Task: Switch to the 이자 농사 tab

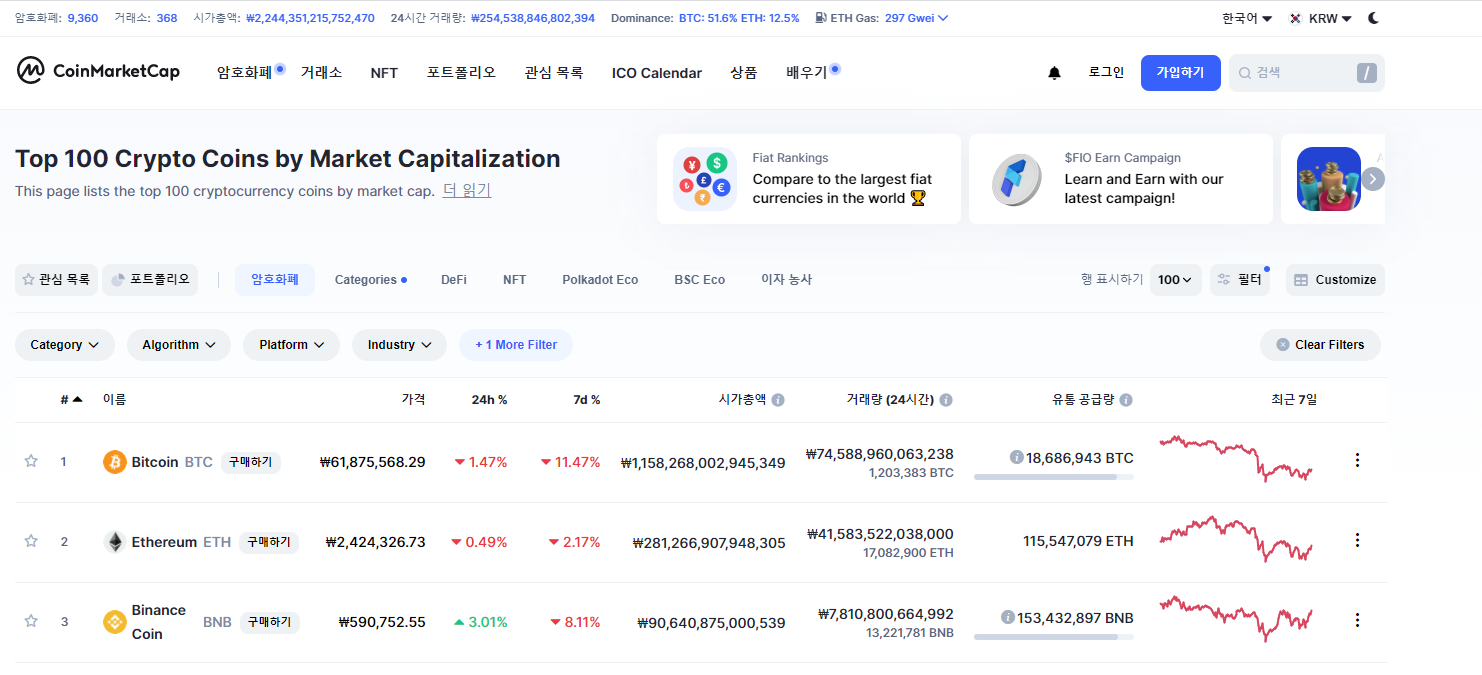Action: pyautogui.click(x=787, y=280)
